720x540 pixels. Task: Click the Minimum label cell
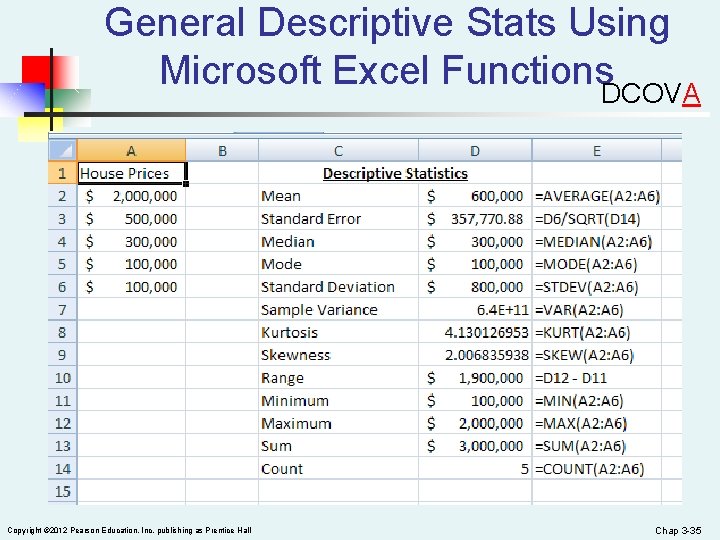338,400
